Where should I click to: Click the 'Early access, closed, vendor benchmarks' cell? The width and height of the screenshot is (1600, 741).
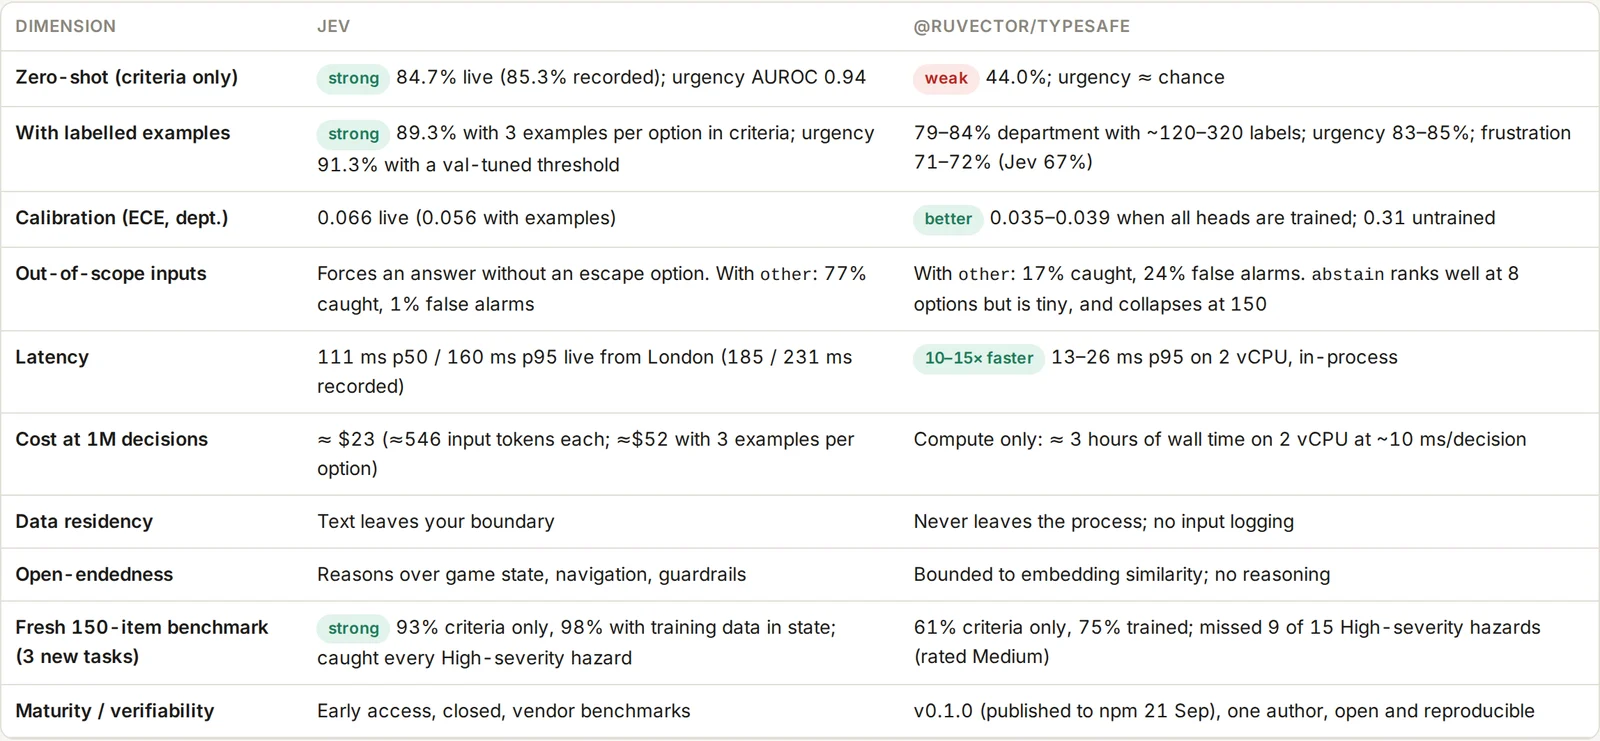[504, 711]
